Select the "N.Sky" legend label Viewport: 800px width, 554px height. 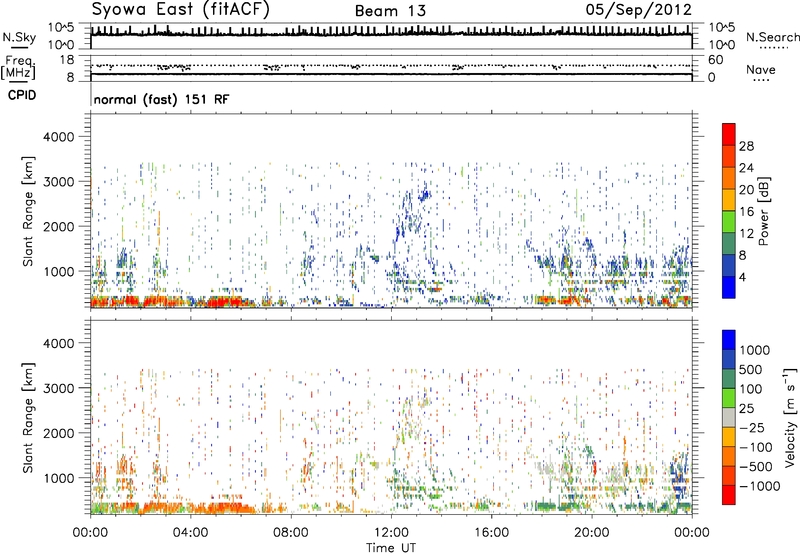[x=19, y=37]
